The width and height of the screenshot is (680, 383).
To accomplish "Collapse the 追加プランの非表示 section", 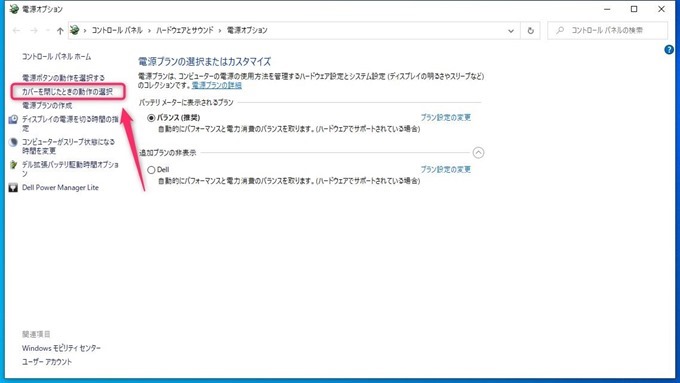I will point(478,153).
